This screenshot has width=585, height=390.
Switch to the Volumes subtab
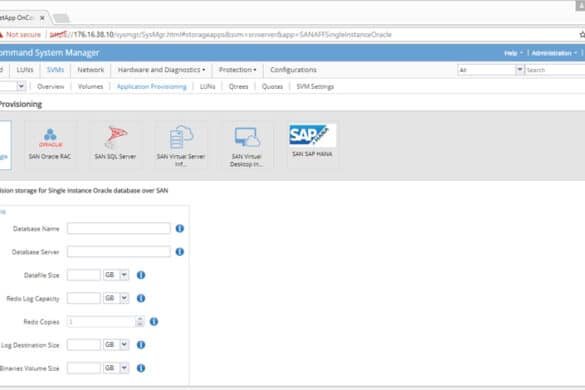coord(90,87)
